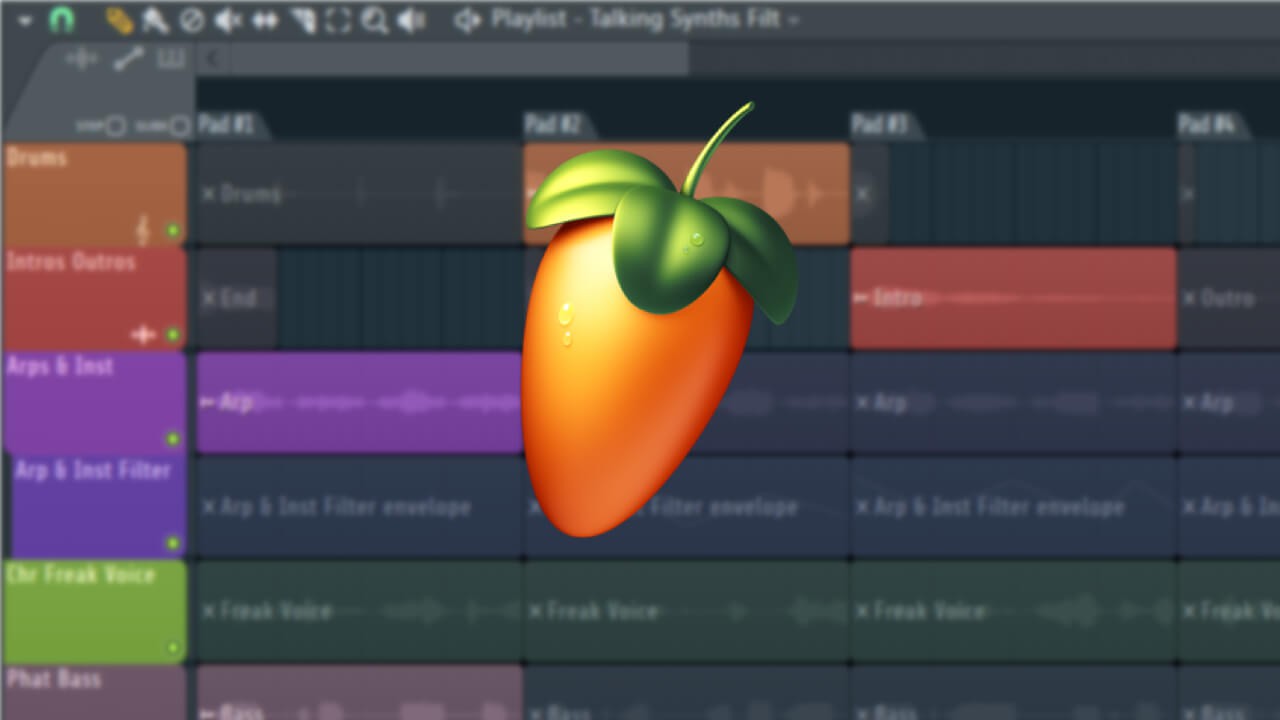Toggle the magnet snap icon
This screenshot has width=1280, height=720.
point(62,19)
